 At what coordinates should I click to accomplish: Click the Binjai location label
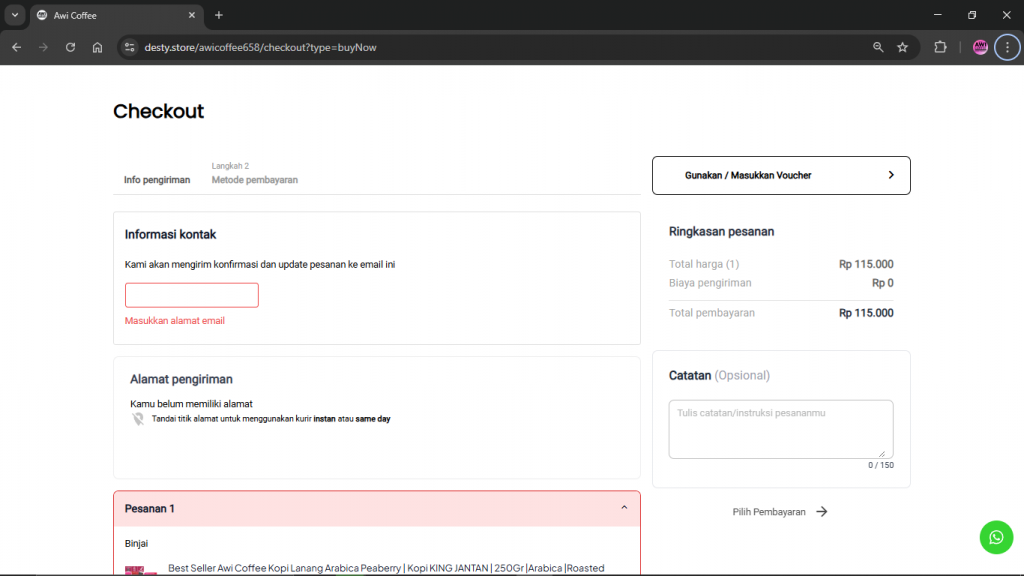(x=136, y=543)
